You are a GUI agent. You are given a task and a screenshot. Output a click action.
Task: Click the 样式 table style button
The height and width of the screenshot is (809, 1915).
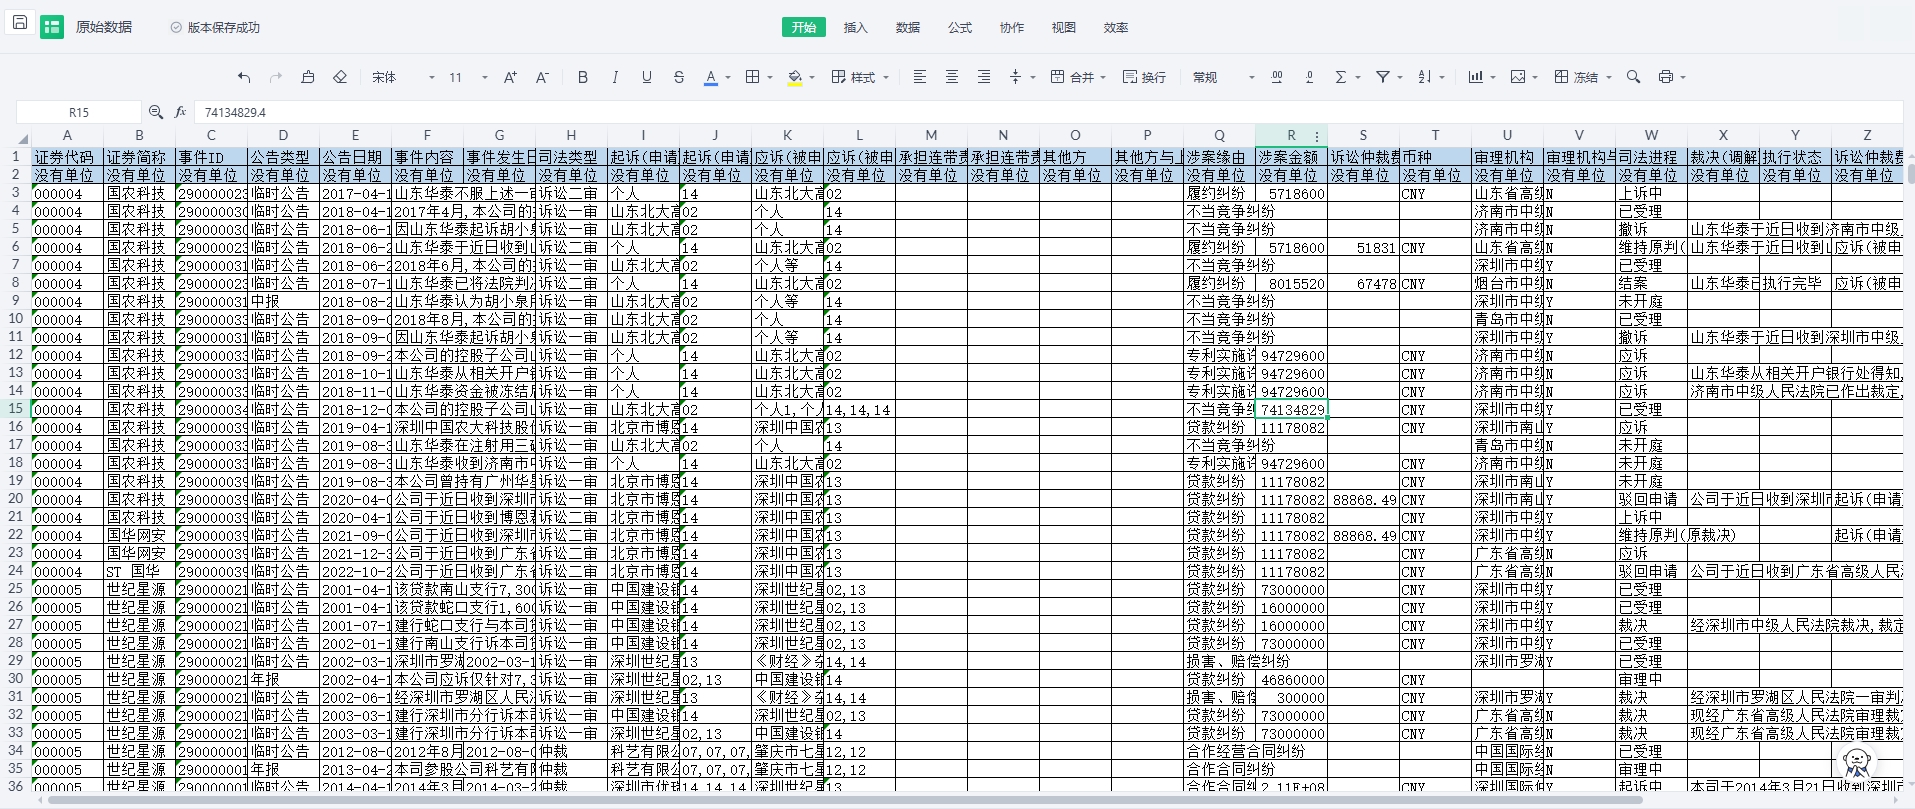860,77
